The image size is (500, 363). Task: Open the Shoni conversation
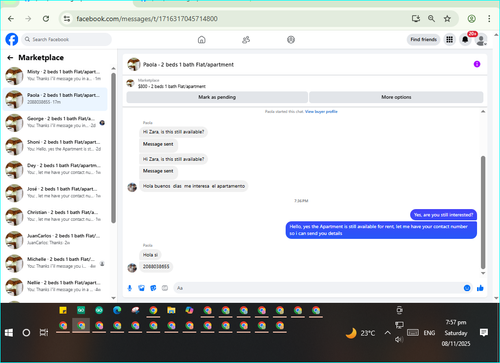[x=55, y=146]
